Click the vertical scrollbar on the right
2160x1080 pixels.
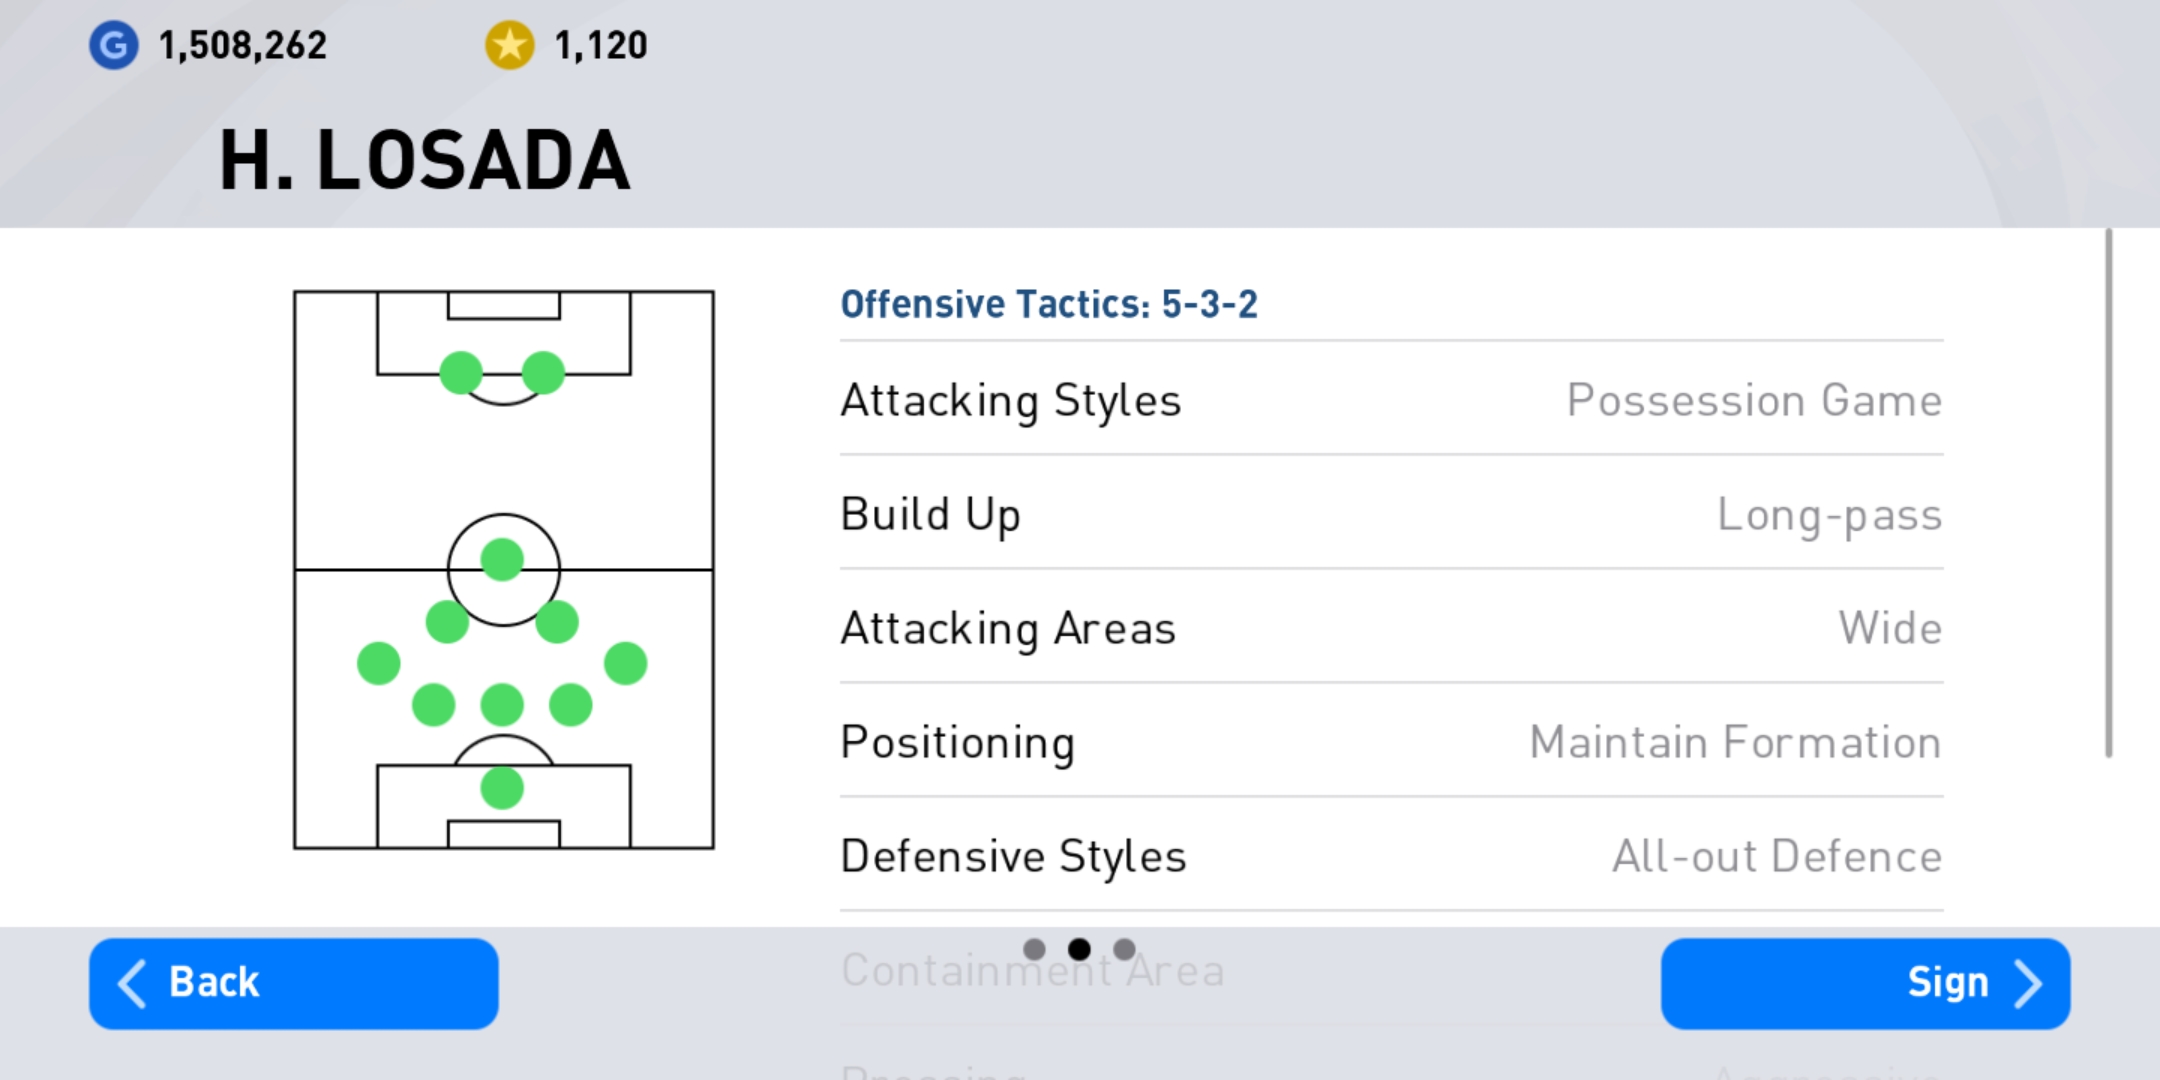point(2108,493)
